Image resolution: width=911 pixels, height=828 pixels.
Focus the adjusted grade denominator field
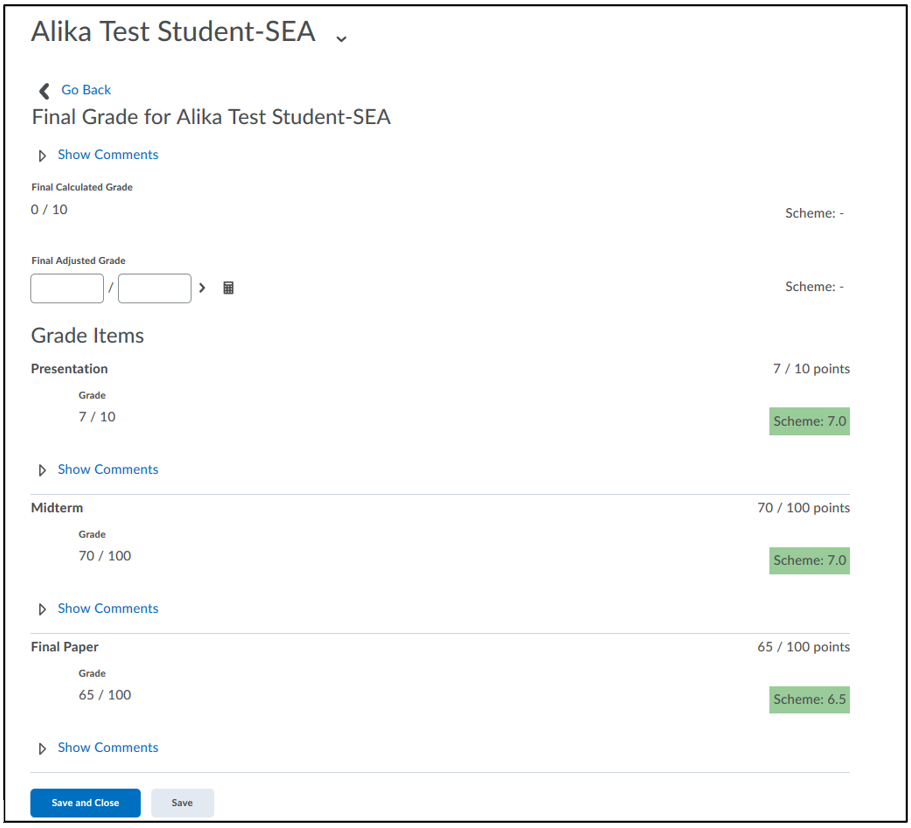155,288
